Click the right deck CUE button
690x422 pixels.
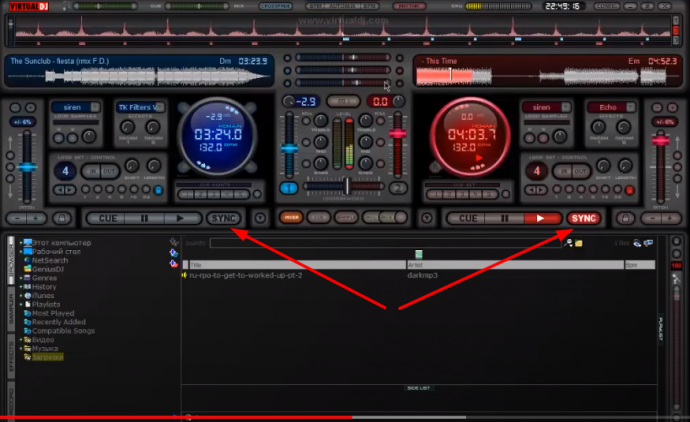pyautogui.click(x=468, y=218)
